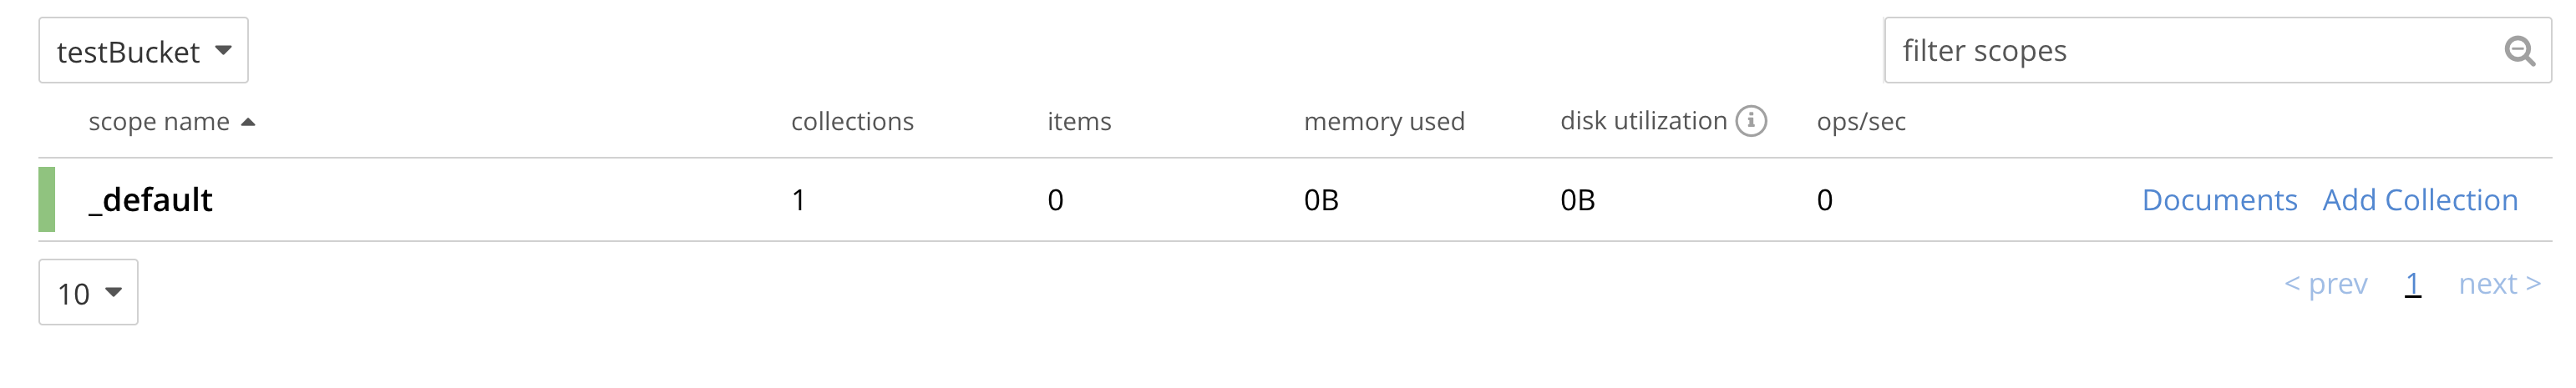Click the green status bar of _default
This screenshot has height=388, width=2576.
(x=47, y=200)
